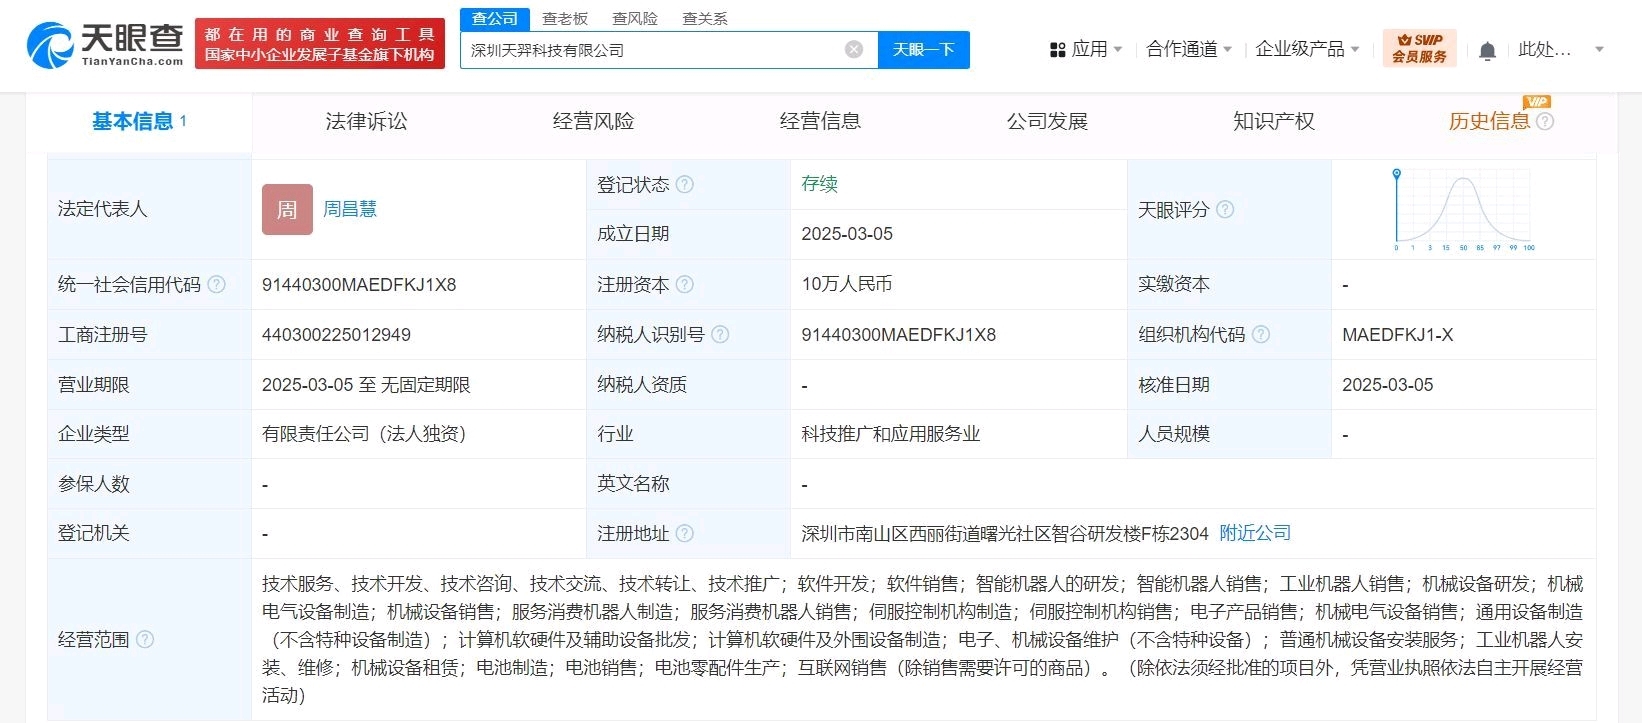Click the TianYanCha logo
The height and width of the screenshot is (723, 1642).
(105, 45)
